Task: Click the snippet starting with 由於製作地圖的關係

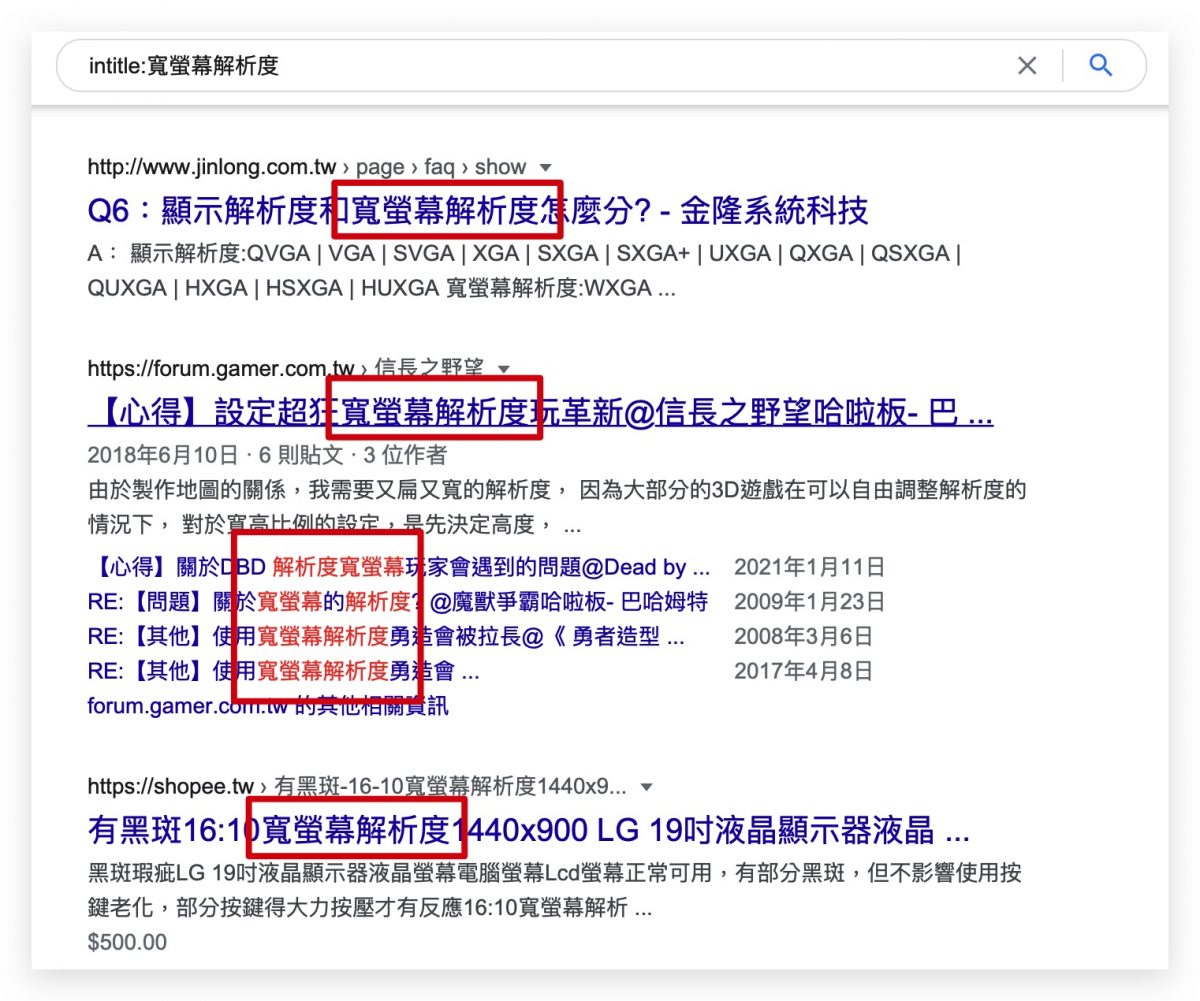Action: coord(557,507)
